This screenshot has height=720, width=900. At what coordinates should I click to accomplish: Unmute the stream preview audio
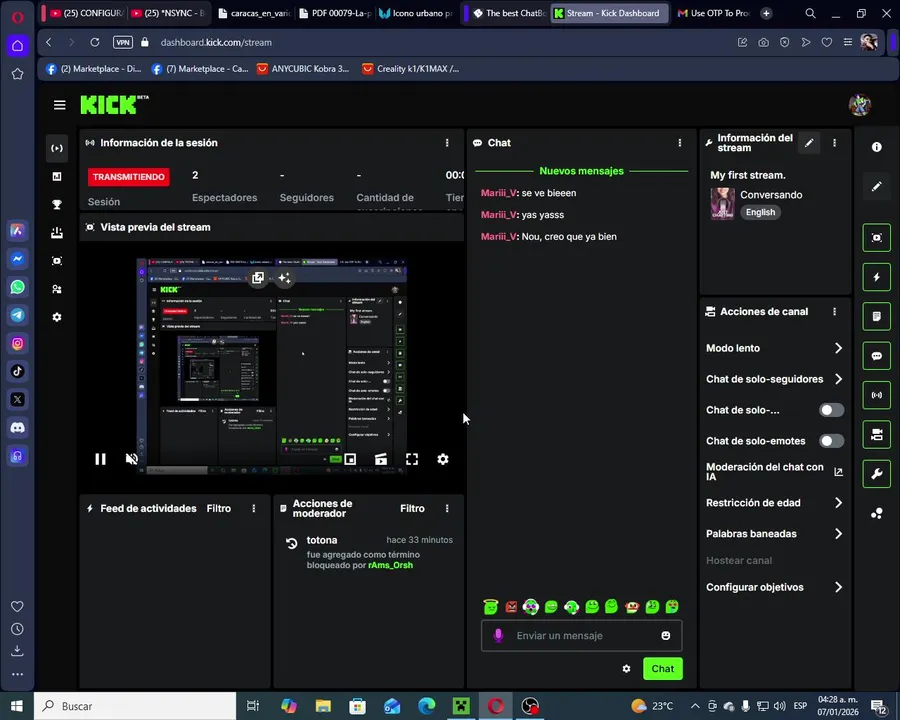point(131,459)
